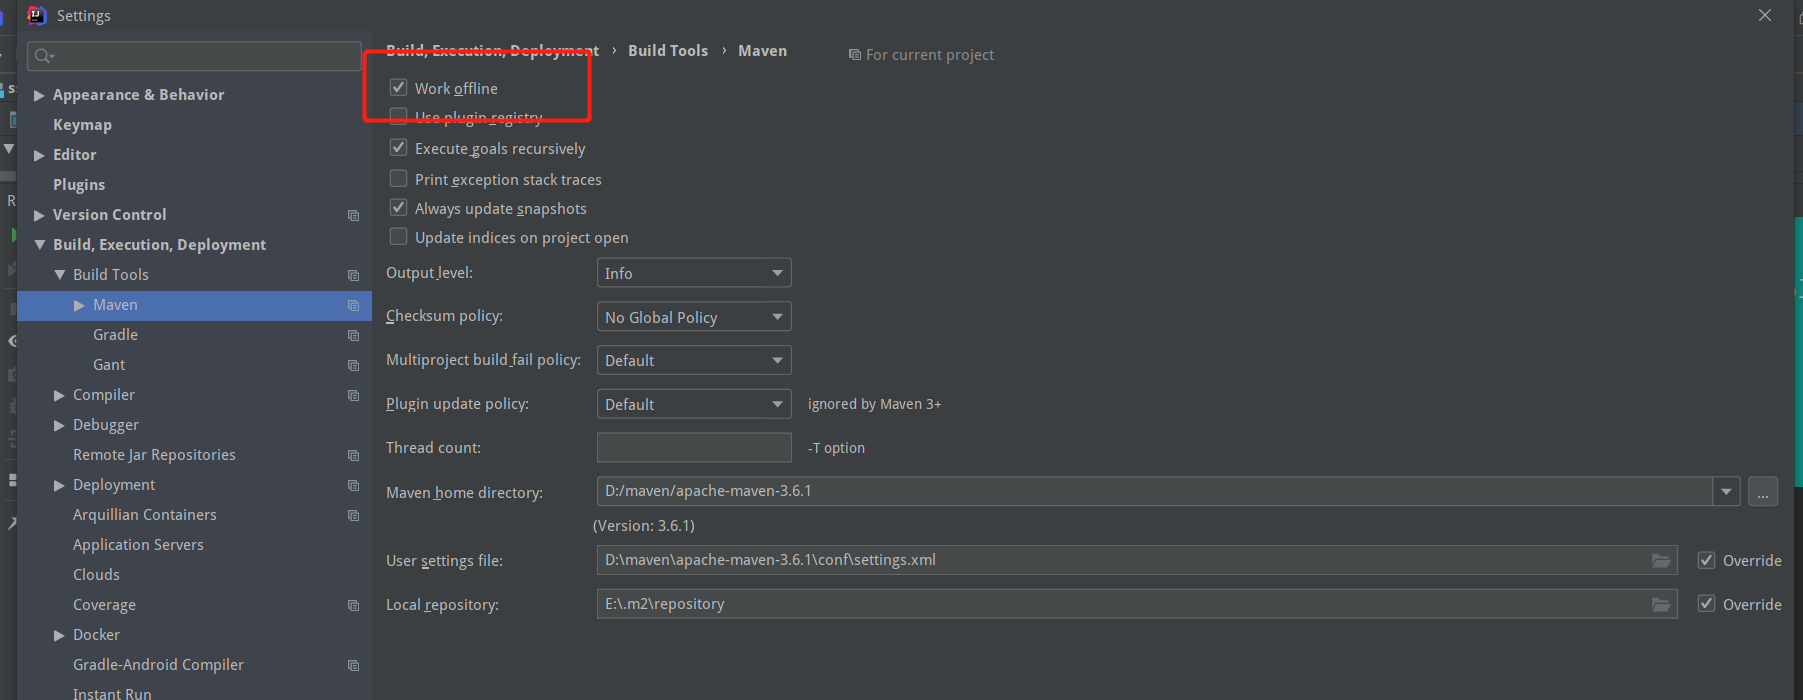Viewport: 1803px width, 700px height.
Task: Click the project-level icon beside Version Control
Action: pos(353,215)
